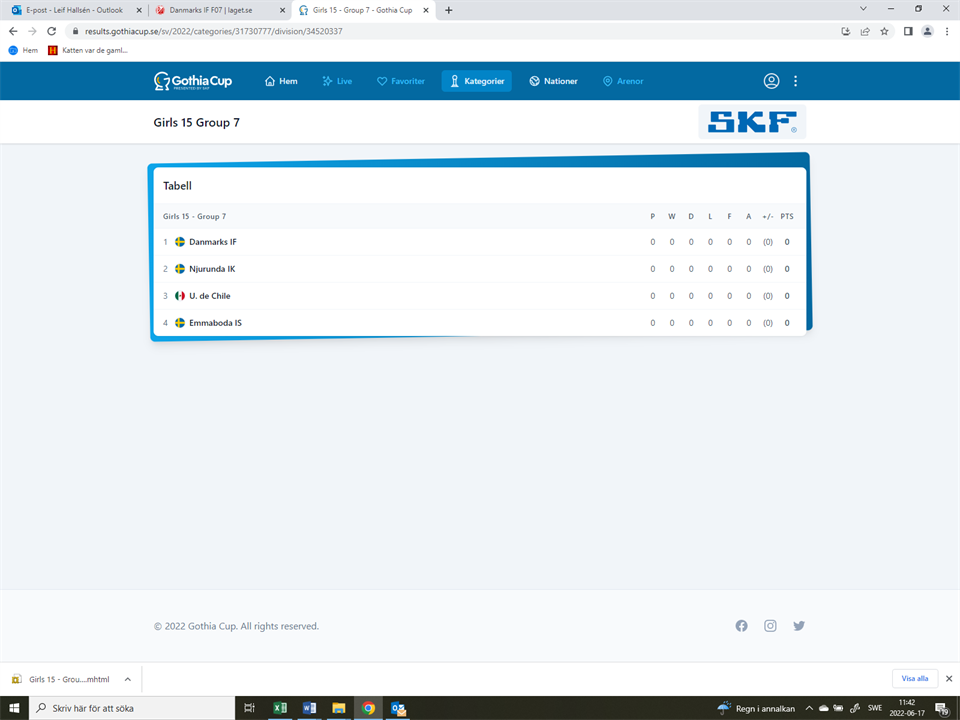Click the Visa alla downloads button

(x=915, y=678)
